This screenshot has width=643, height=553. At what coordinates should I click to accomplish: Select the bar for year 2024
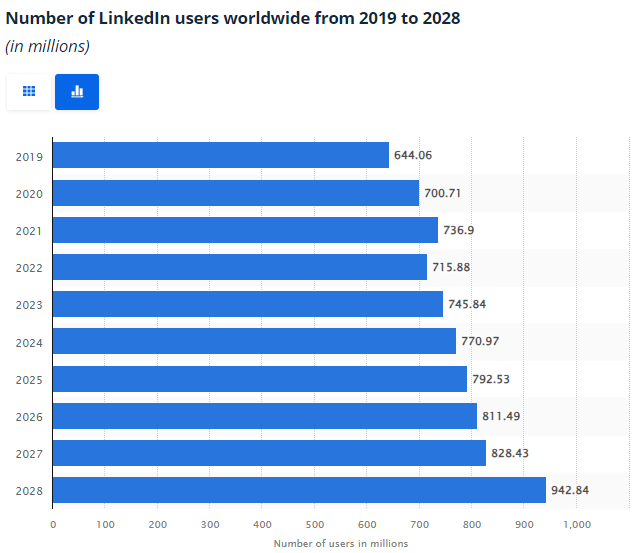click(254, 341)
